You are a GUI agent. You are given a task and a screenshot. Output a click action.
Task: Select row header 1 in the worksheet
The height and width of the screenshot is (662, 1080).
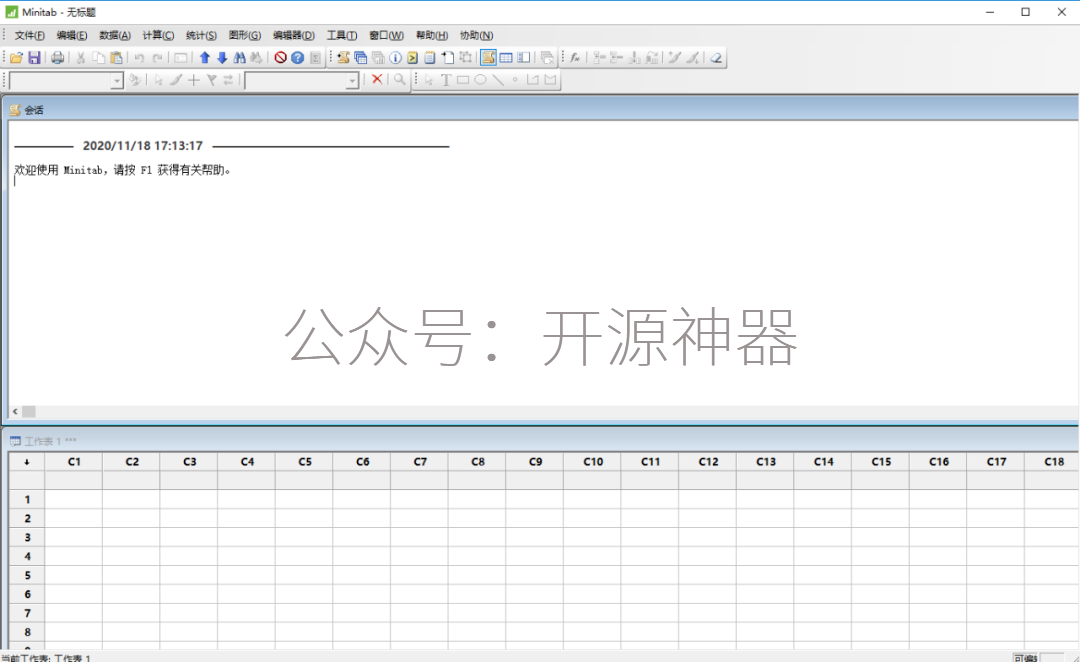(27, 499)
